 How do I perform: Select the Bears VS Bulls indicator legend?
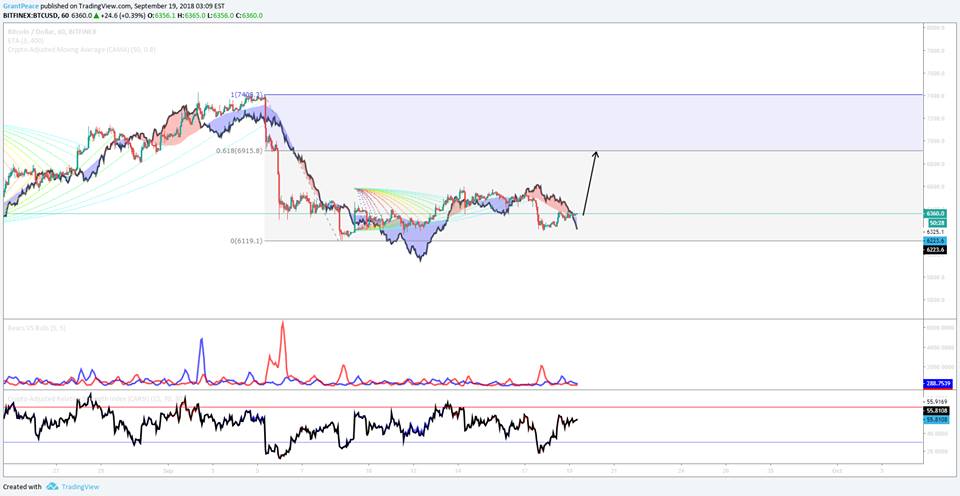pos(37,328)
